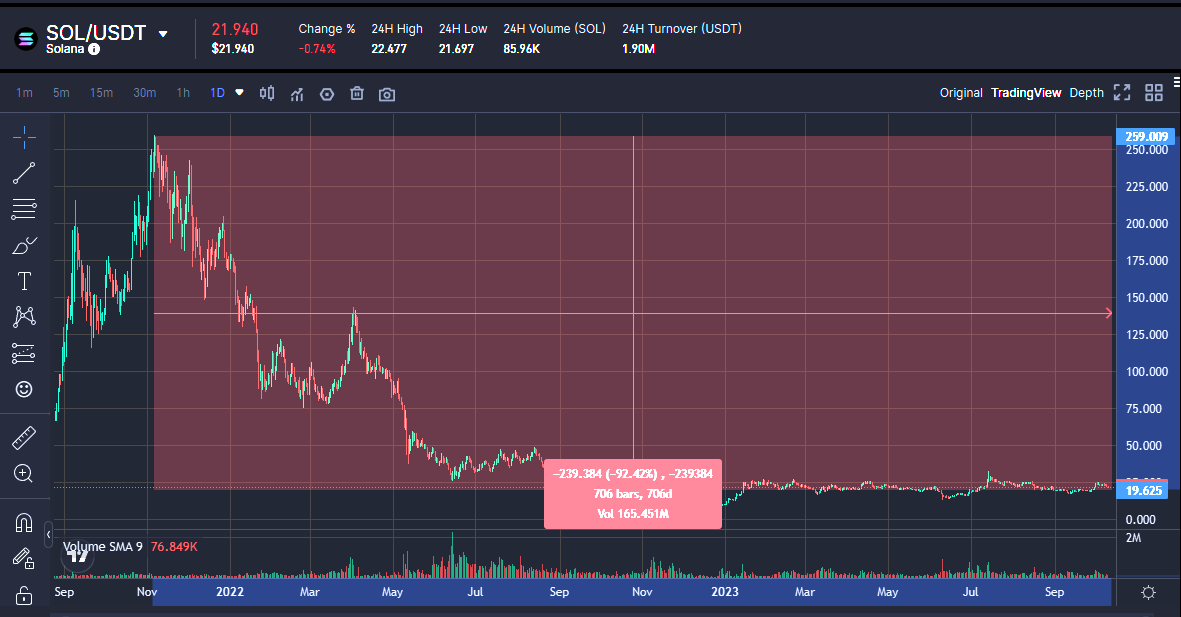This screenshot has height=617, width=1181.
Task: Click the Solana coin logo
Action: pyautogui.click(x=26, y=38)
